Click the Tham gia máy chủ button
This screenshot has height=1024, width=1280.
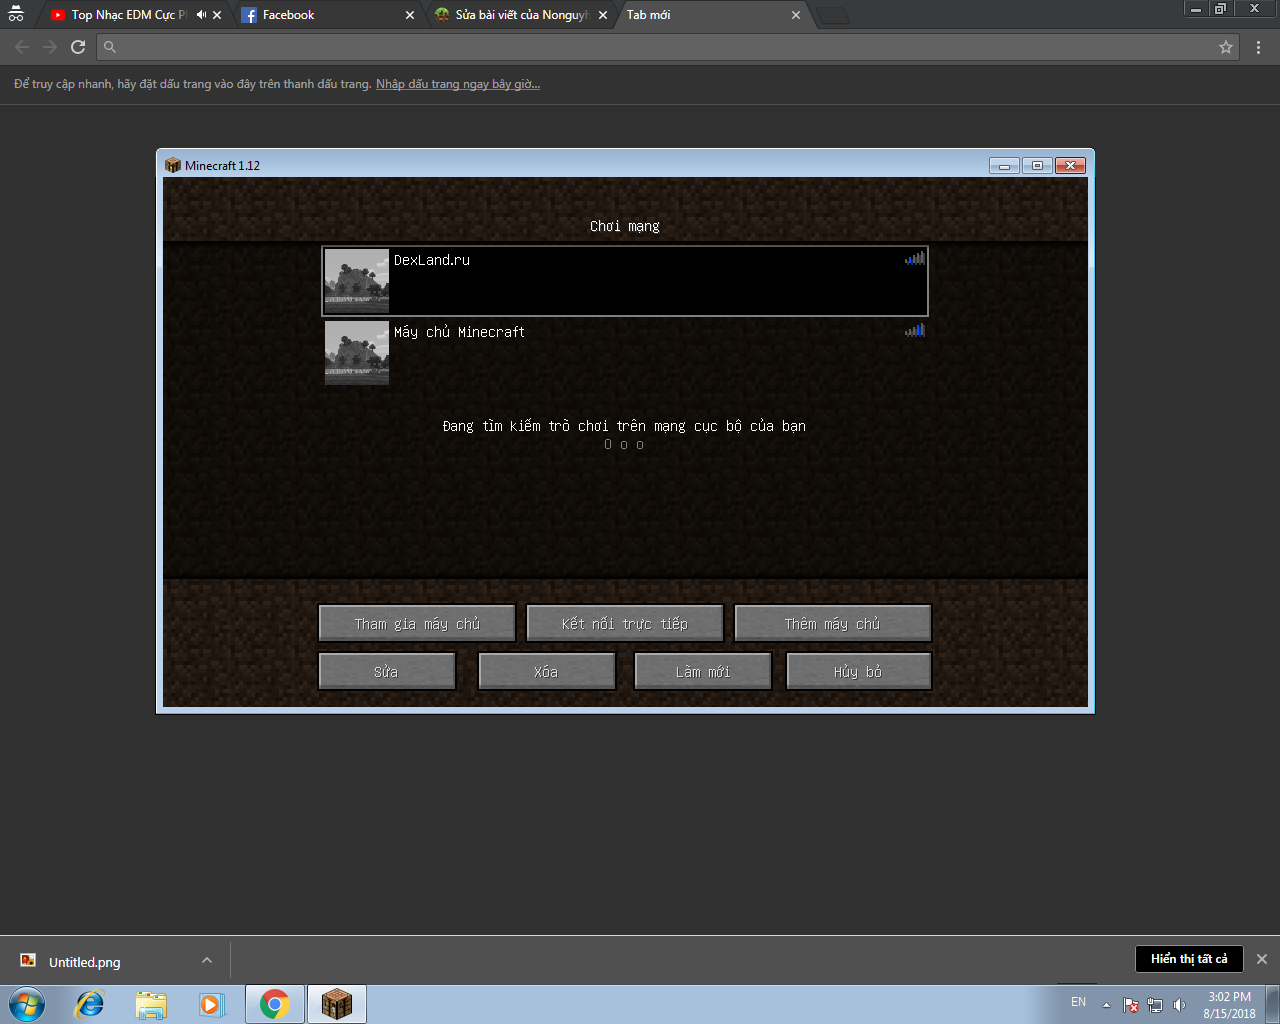pos(417,623)
